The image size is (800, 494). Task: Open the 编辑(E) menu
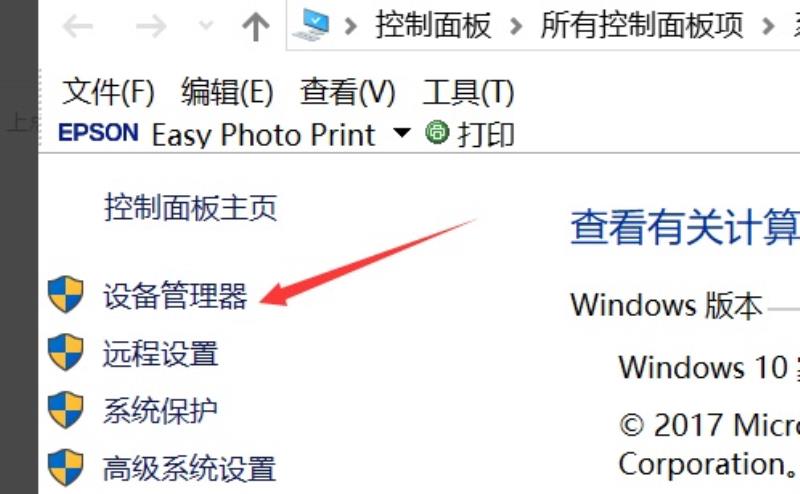[x=227, y=92]
